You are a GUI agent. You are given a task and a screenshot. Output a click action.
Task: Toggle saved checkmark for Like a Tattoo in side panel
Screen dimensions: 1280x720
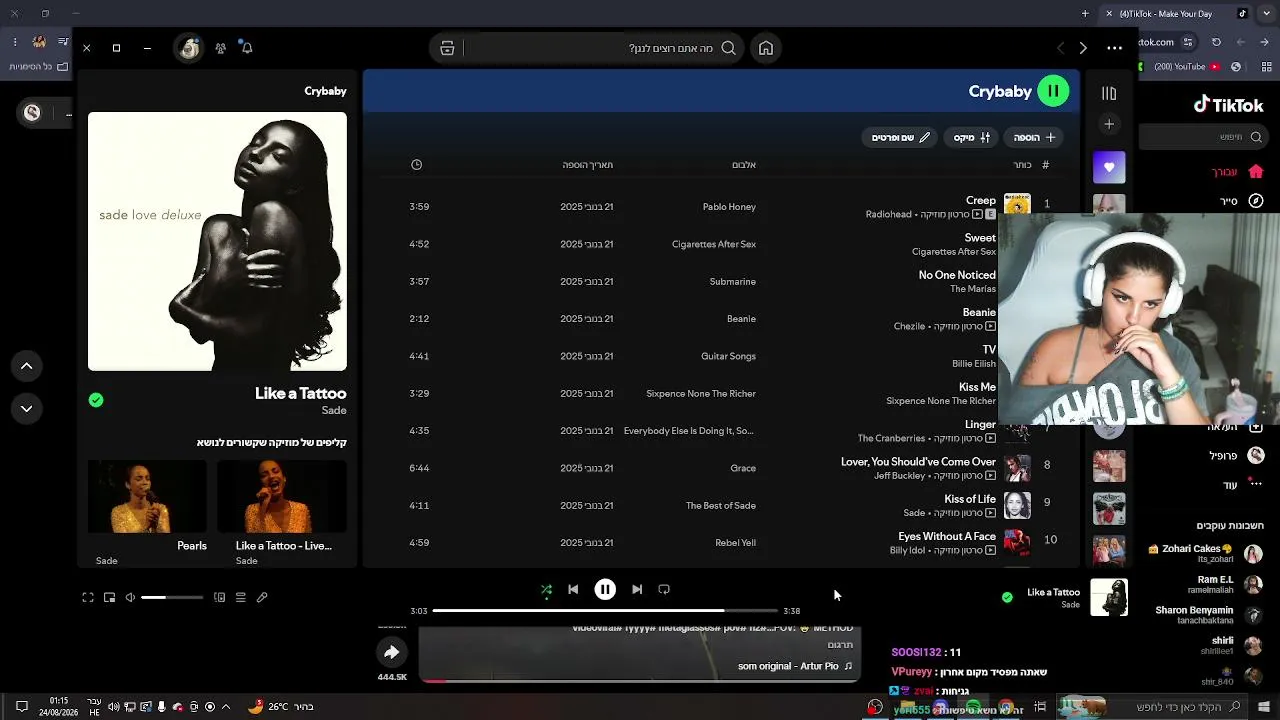[x=96, y=400]
